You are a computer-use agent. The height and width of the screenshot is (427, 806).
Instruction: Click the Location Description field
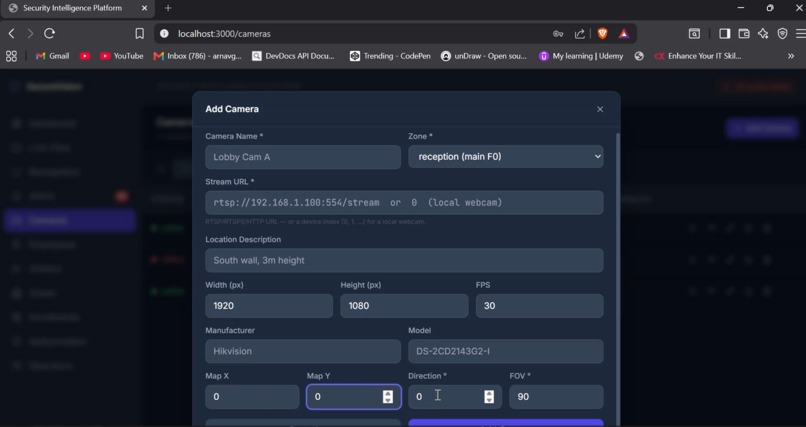[x=404, y=260]
